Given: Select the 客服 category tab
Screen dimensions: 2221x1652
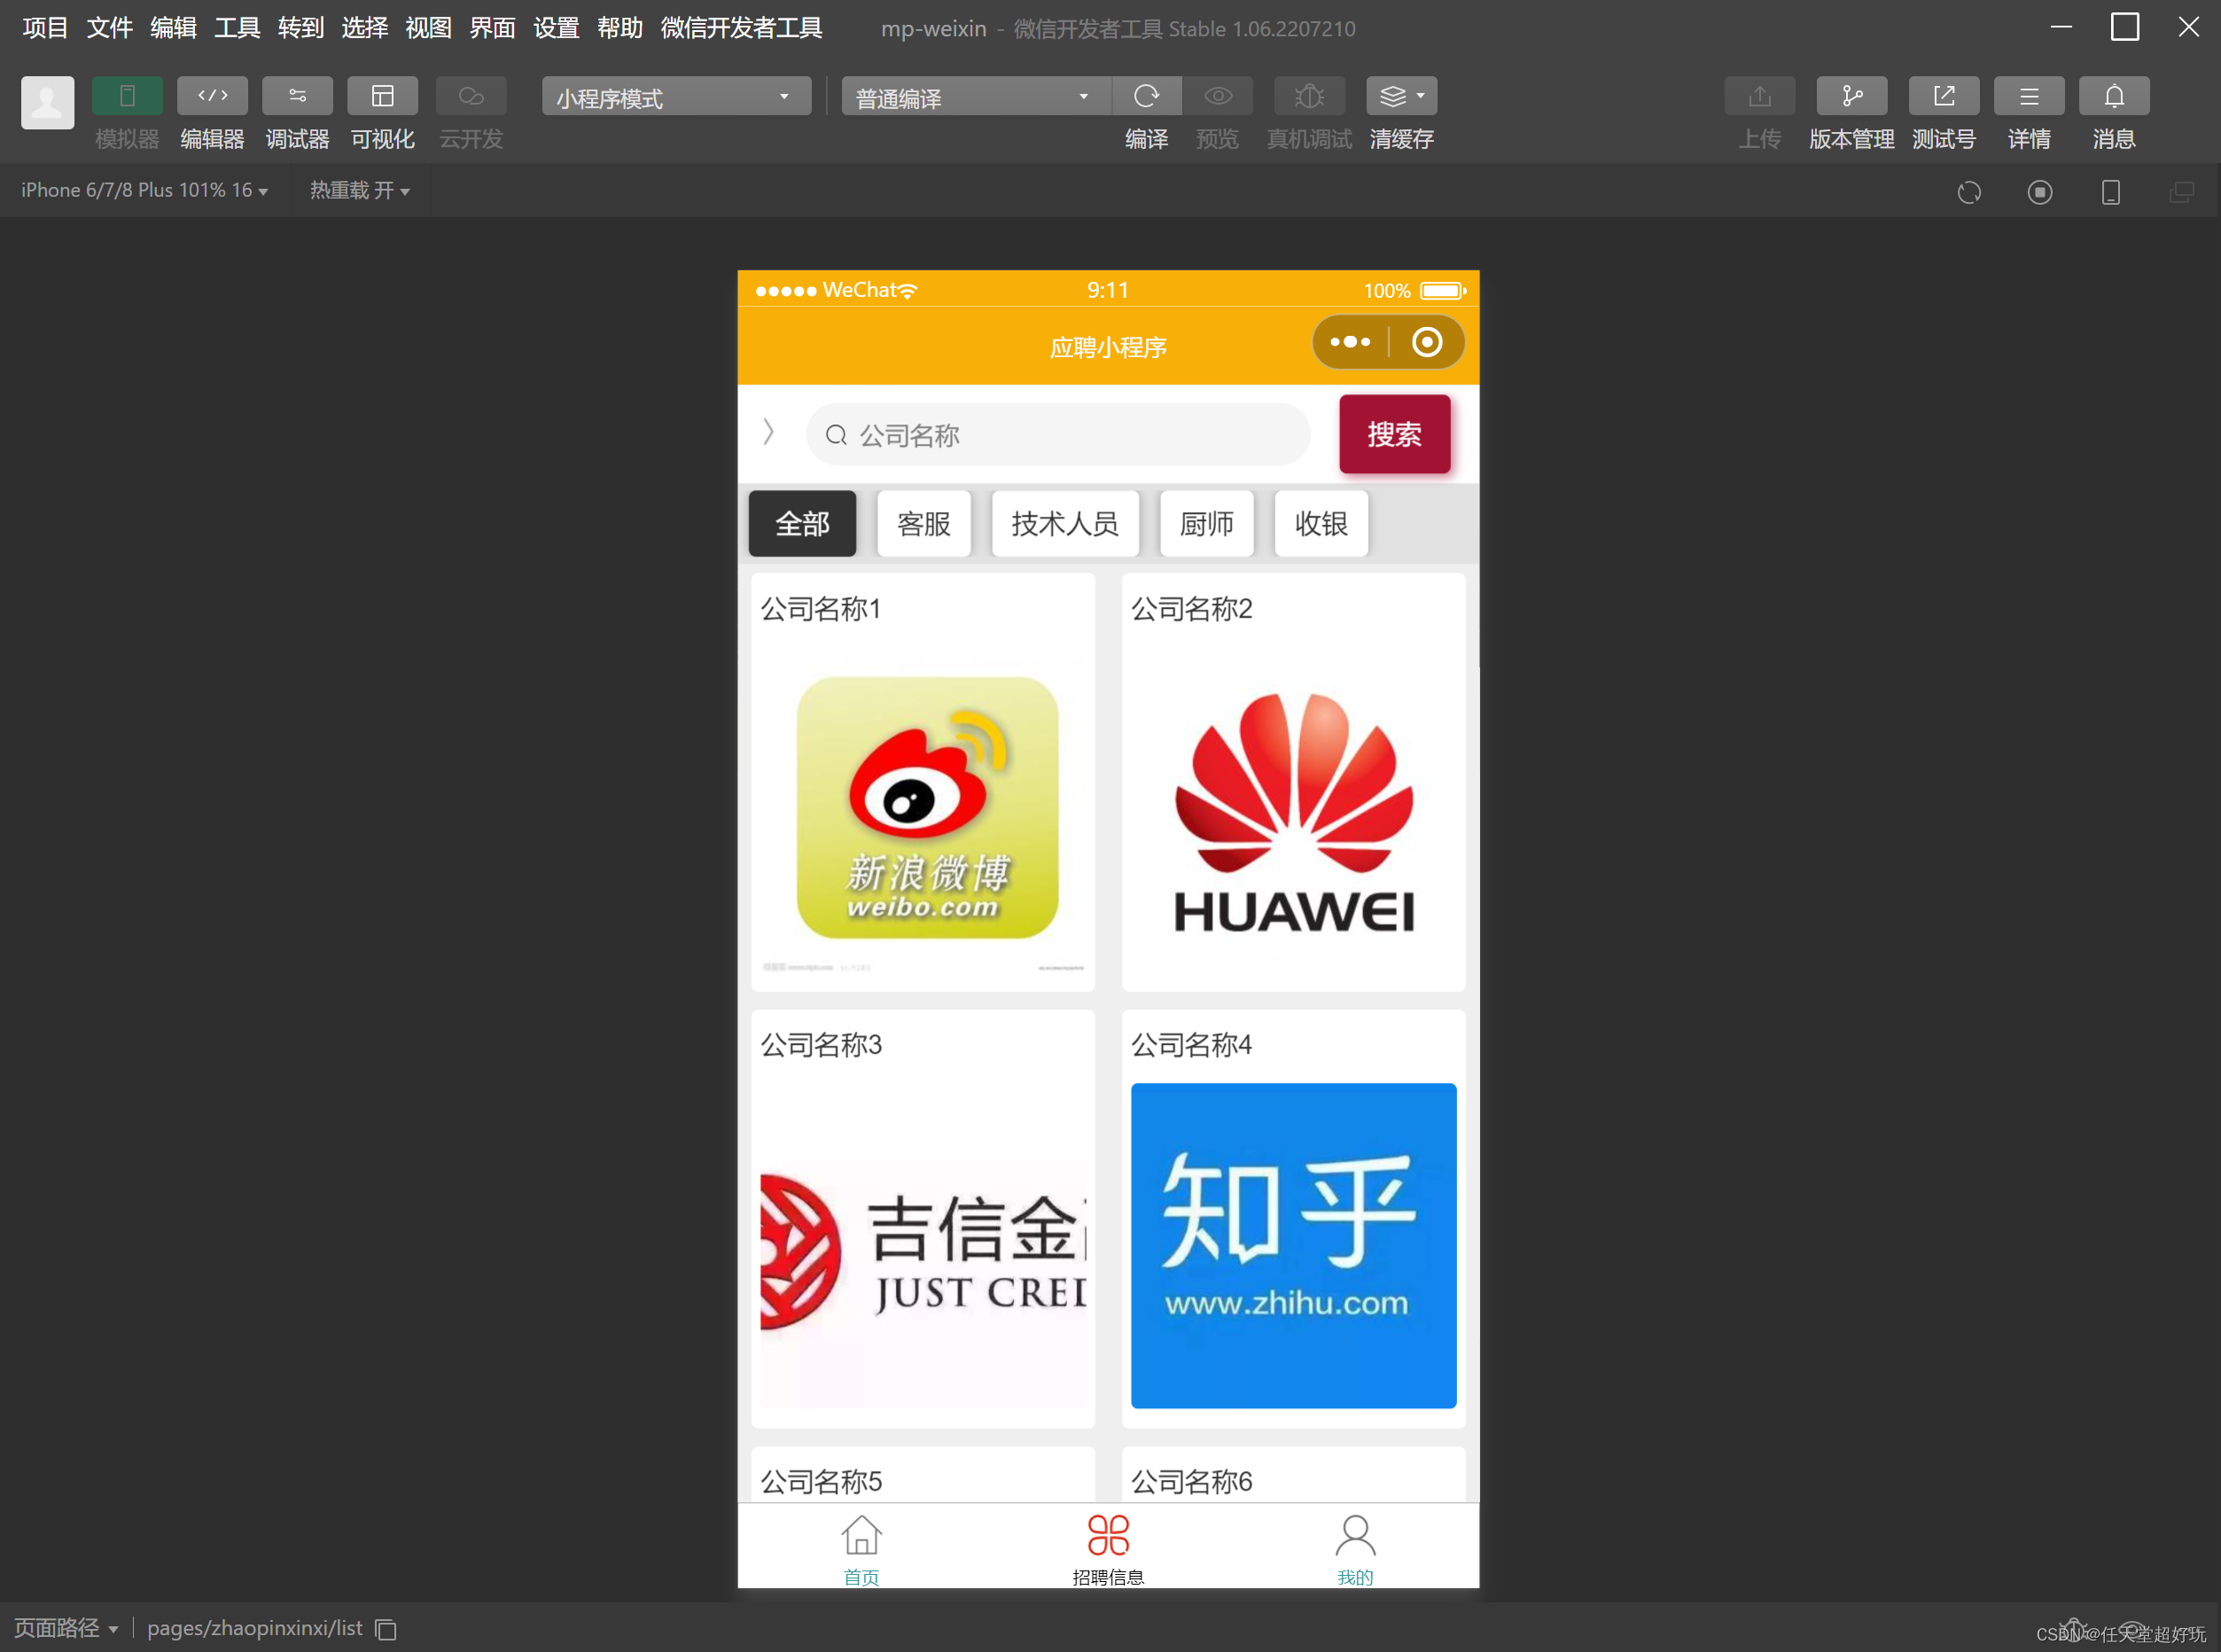Looking at the screenshot, I should (923, 523).
